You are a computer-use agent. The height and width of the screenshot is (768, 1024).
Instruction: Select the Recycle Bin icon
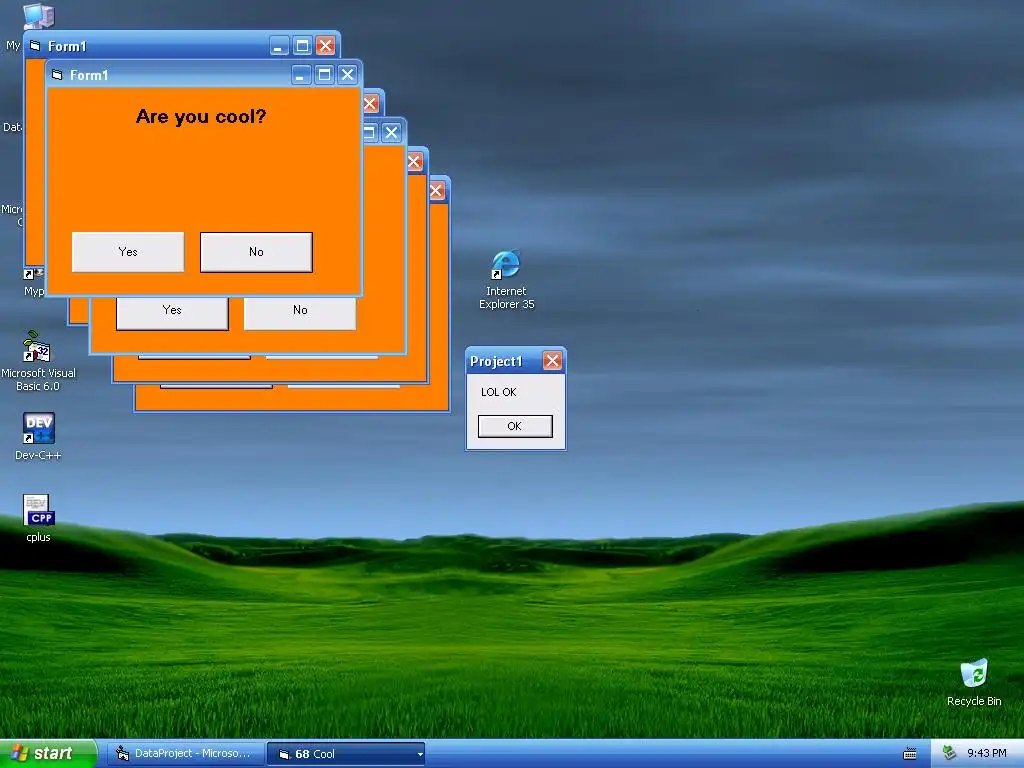tap(974, 682)
